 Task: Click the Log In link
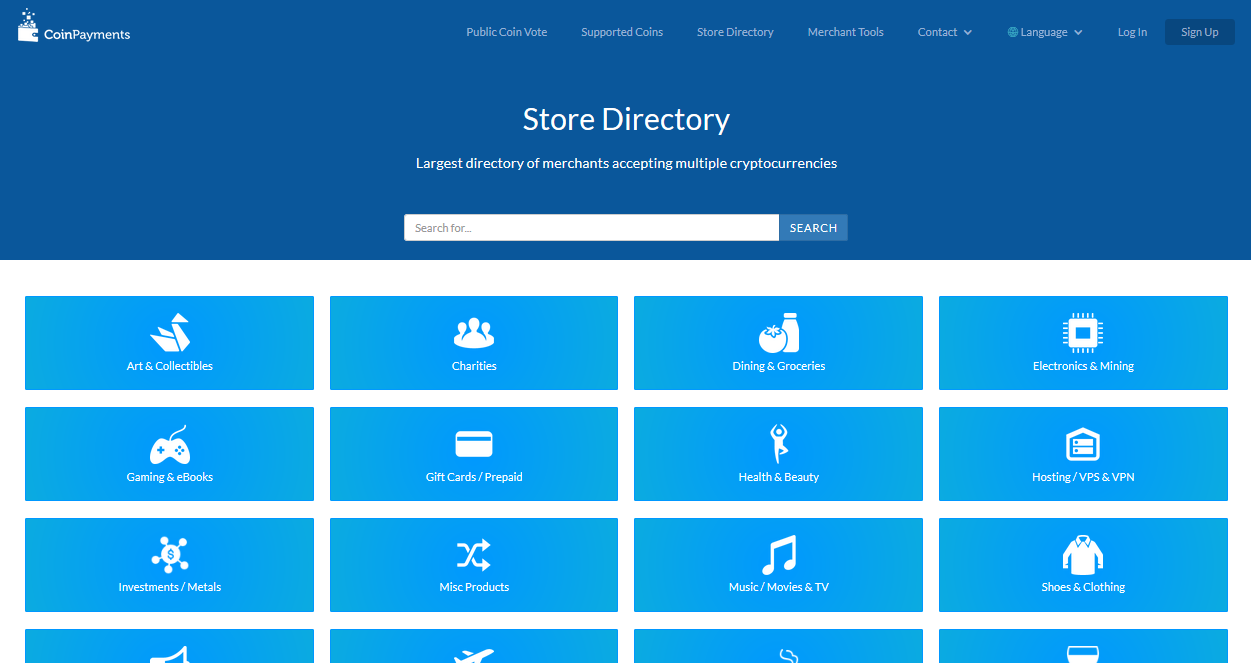point(1132,32)
